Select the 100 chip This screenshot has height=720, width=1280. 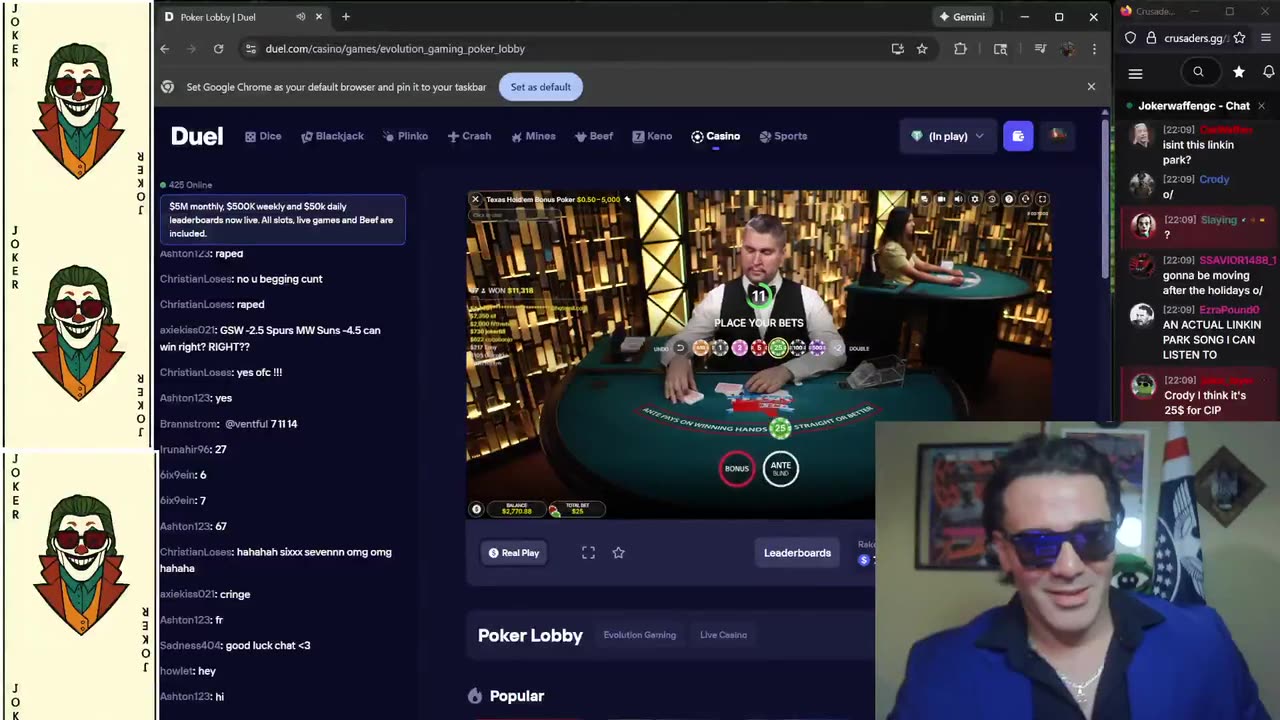[x=798, y=348]
